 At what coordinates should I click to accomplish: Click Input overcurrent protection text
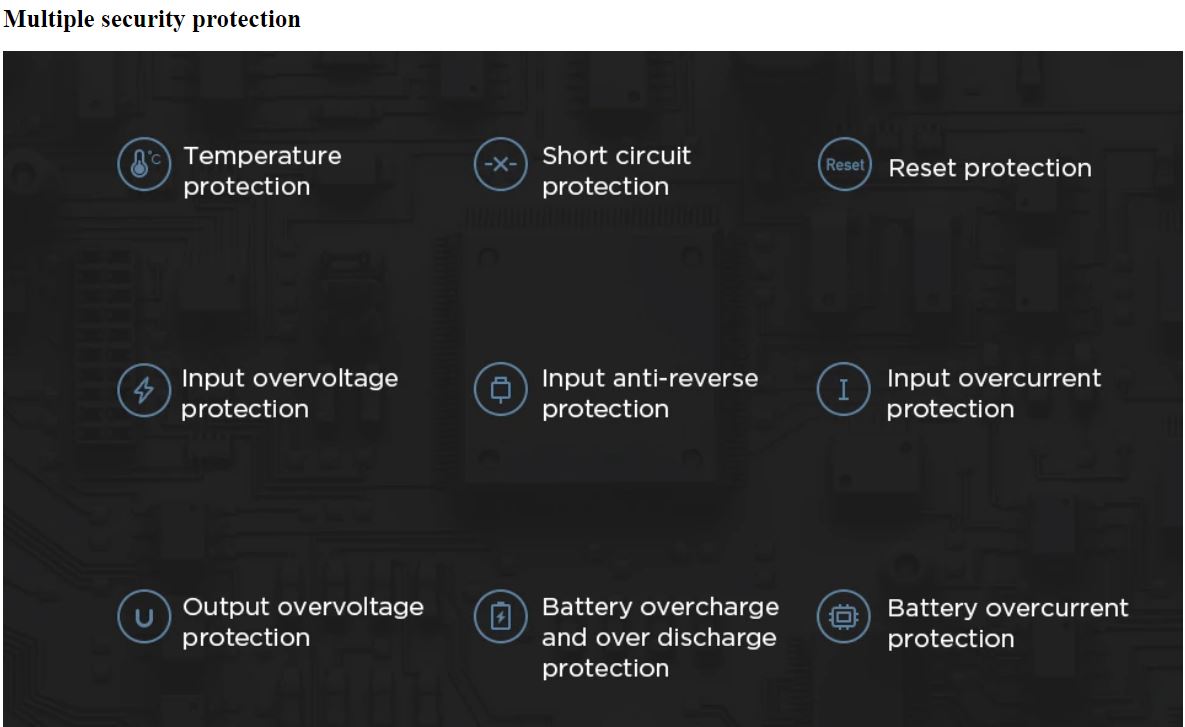click(994, 393)
